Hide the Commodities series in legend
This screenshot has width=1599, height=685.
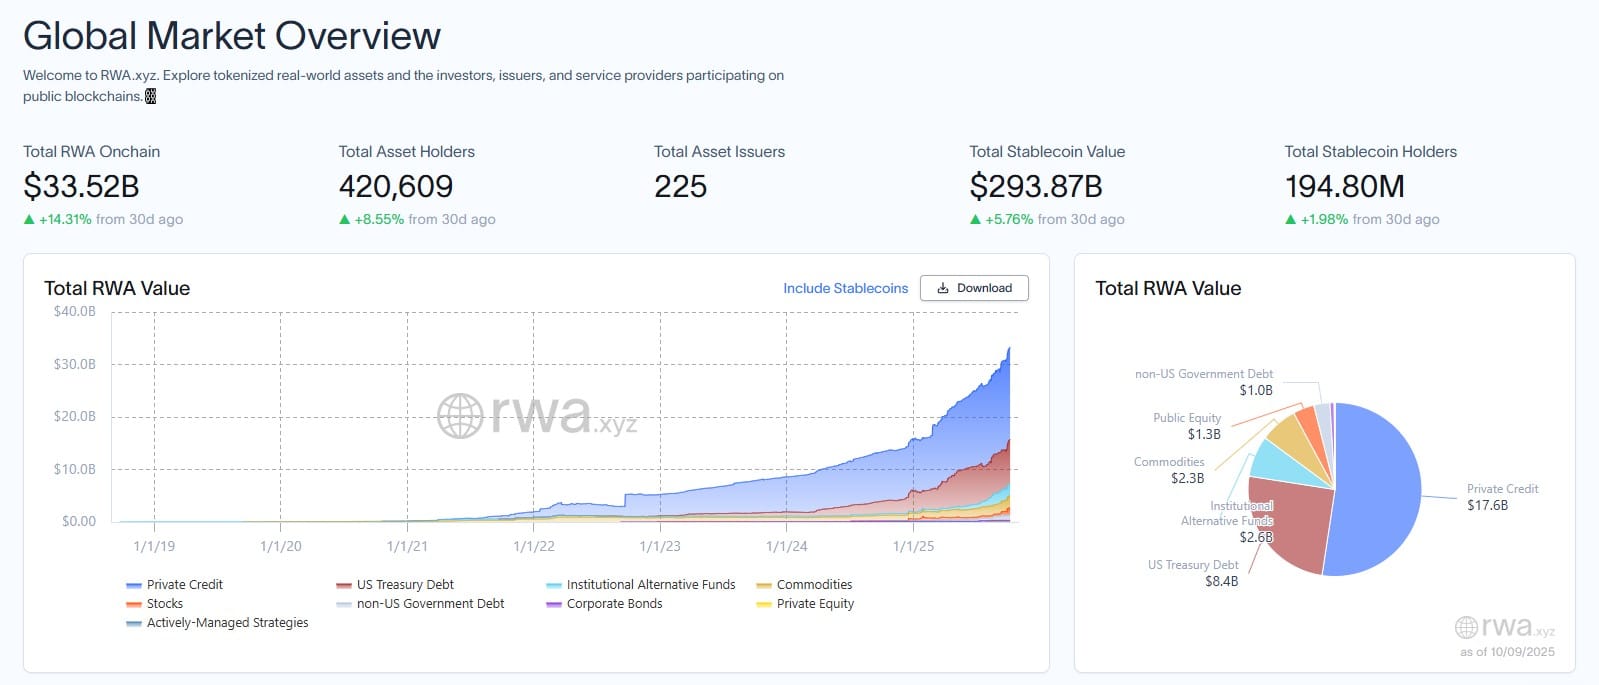[814, 585]
